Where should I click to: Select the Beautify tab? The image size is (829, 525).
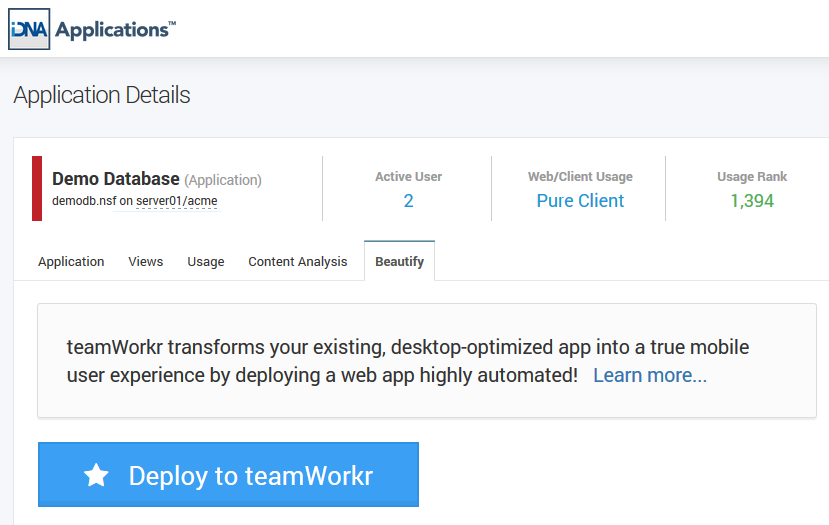pyautogui.click(x=400, y=261)
